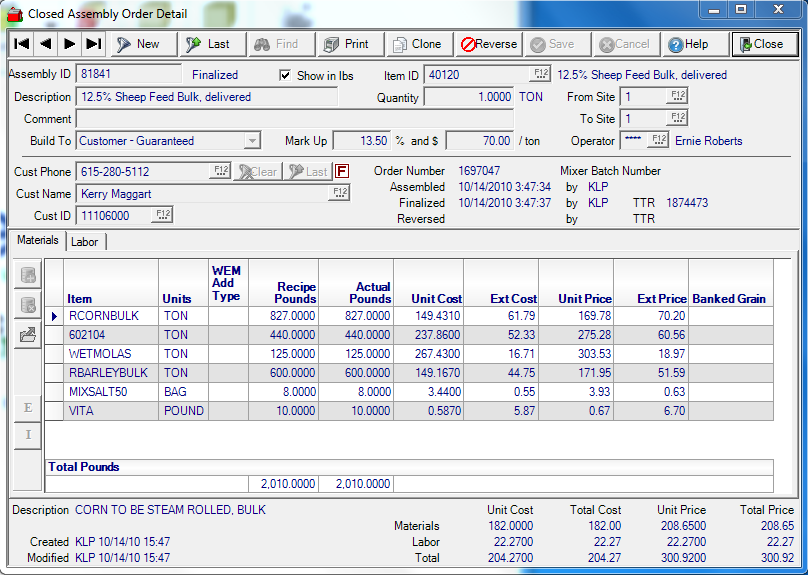The height and width of the screenshot is (575, 808).
Task: Go to the next record arrow
Action: pyautogui.click(x=69, y=44)
